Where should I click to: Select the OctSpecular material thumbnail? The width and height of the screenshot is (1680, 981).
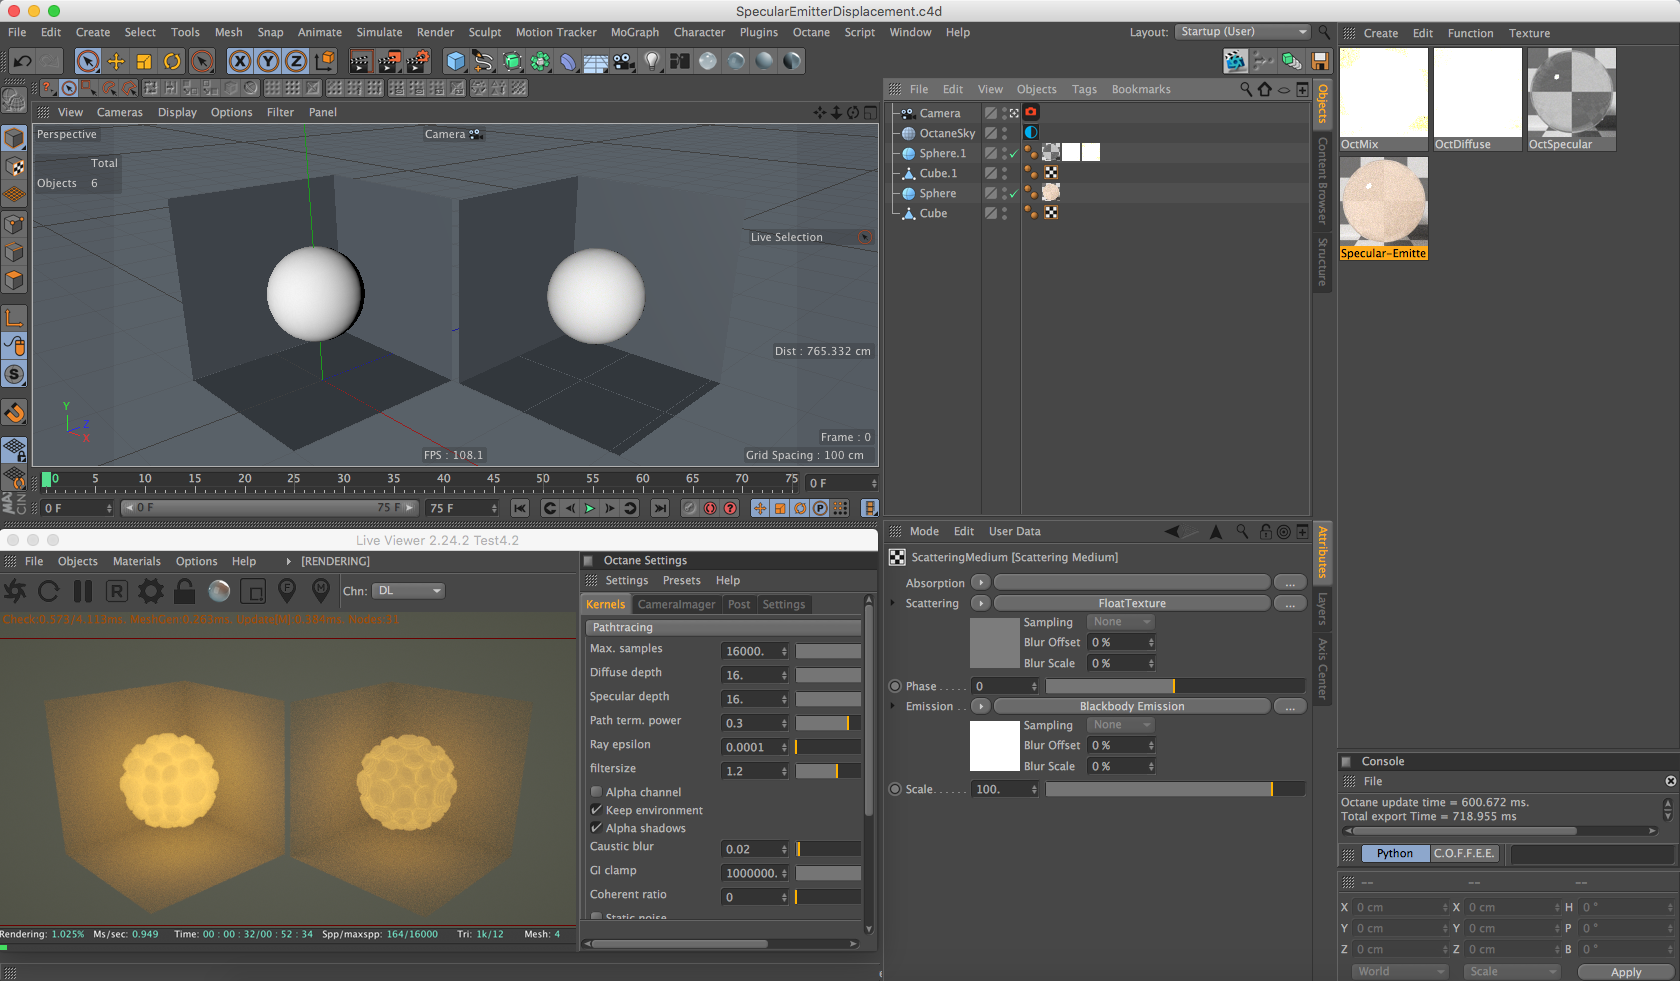pos(1571,94)
